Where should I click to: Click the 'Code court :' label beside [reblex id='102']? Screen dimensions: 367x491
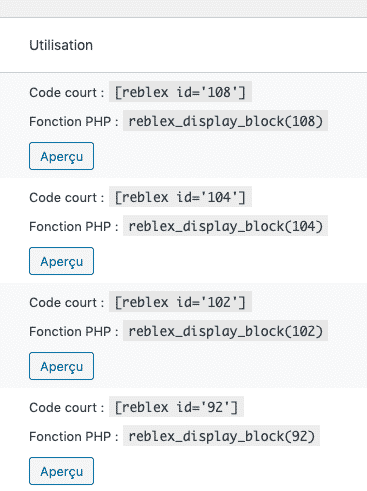[67, 302]
